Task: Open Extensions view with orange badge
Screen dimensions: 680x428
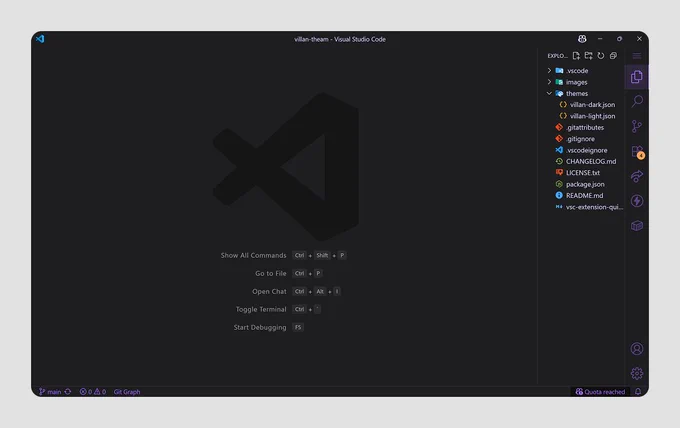Action: tap(638, 152)
